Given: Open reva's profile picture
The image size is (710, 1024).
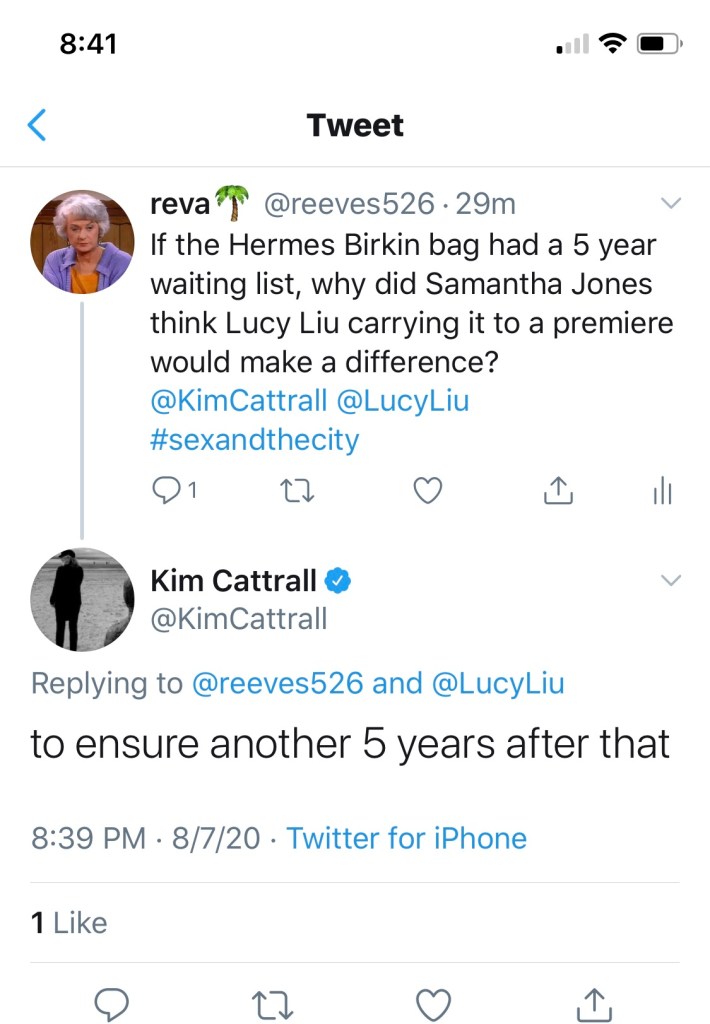Looking at the screenshot, I should pyautogui.click(x=82, y=241).
